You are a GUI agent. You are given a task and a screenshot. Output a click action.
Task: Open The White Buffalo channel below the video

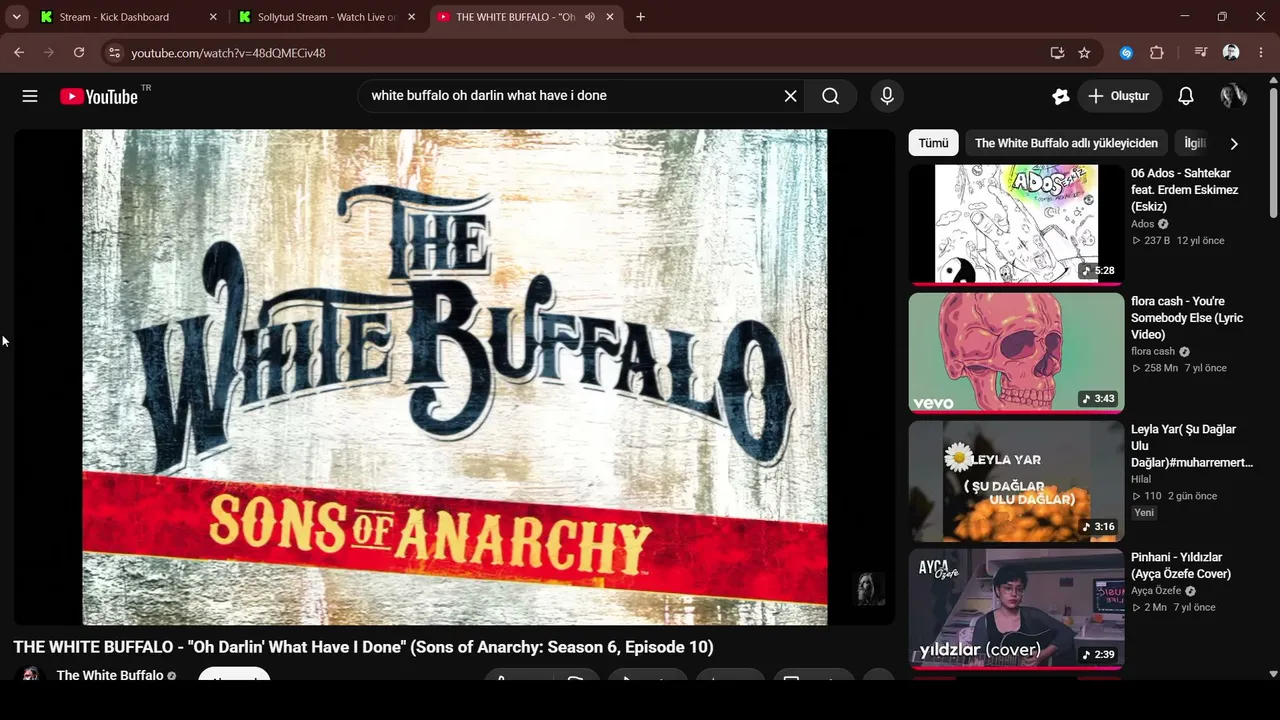pos(110,675)
